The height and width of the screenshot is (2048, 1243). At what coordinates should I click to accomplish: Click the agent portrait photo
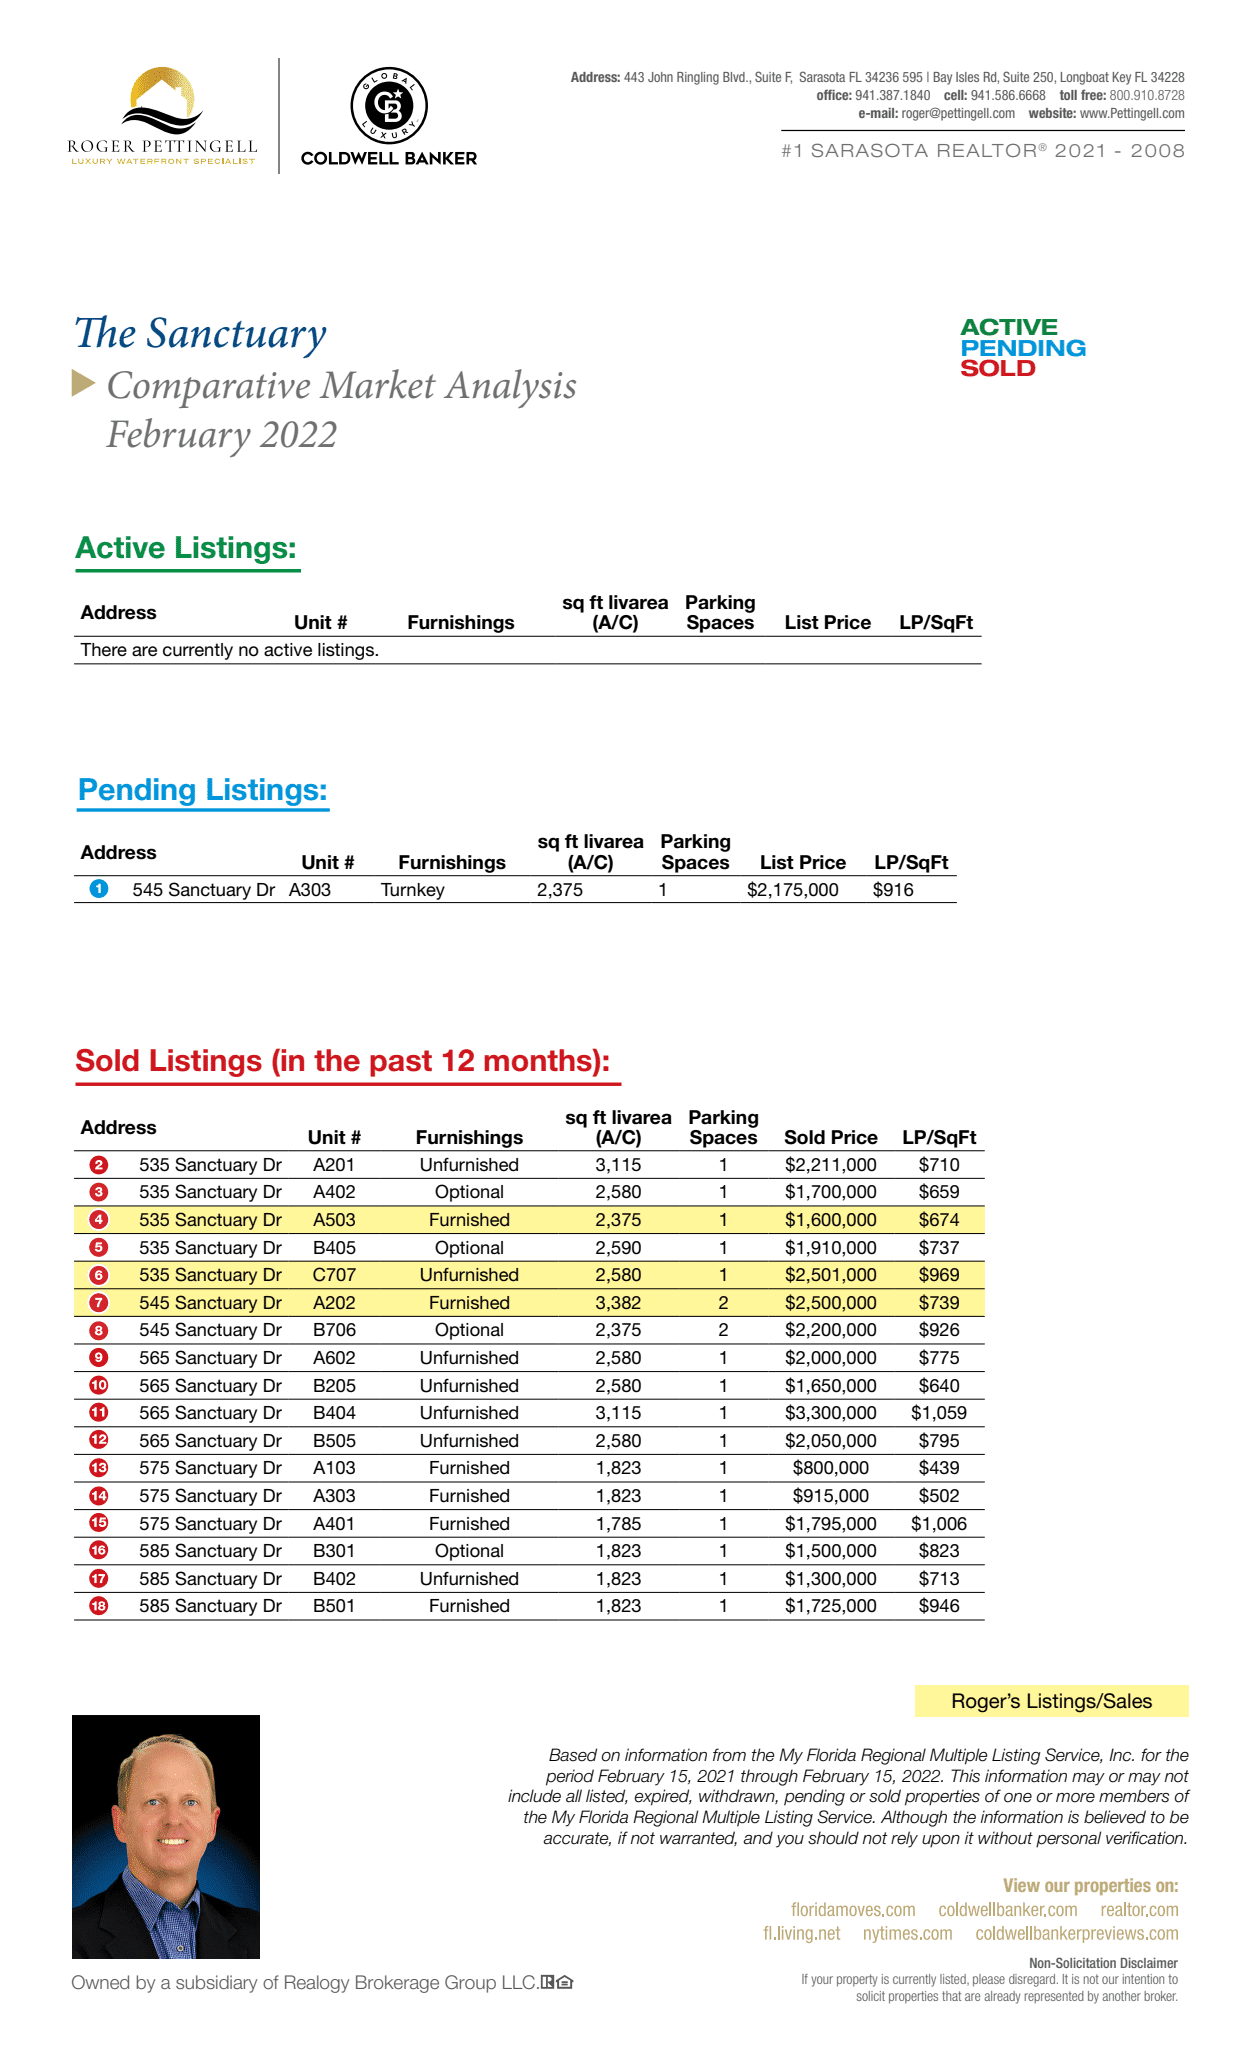pyautogui.click(x=166, y=1836)
